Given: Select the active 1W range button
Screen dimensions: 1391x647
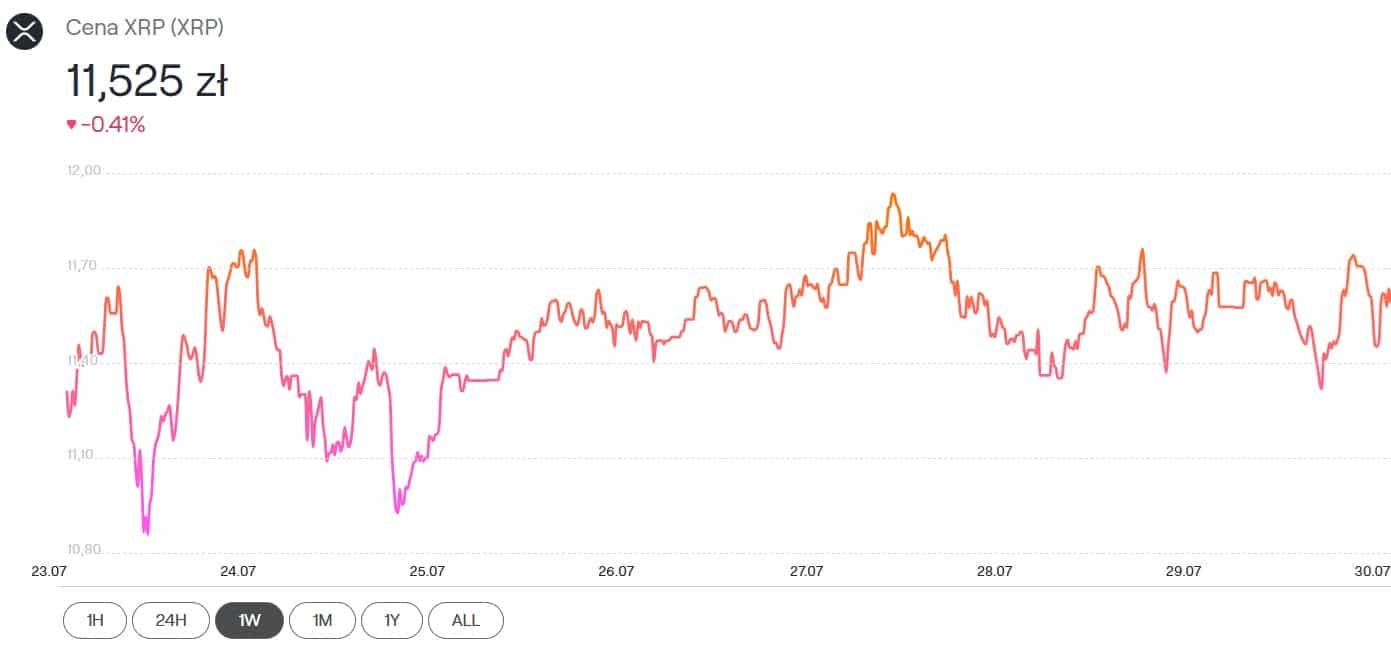Looking at the screenshot, I should pyautogui.click(x=249, y=620).
